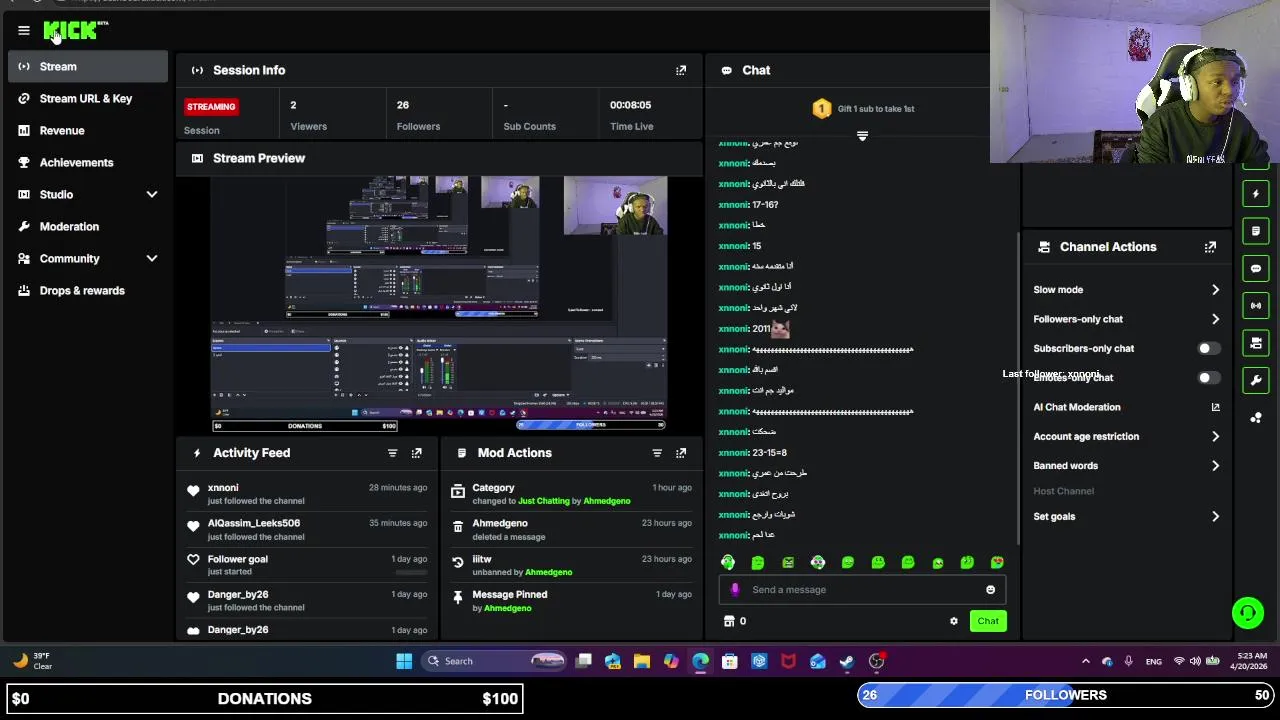
Task: Open AI Chat Moderation link
Action: [1127, 407]
